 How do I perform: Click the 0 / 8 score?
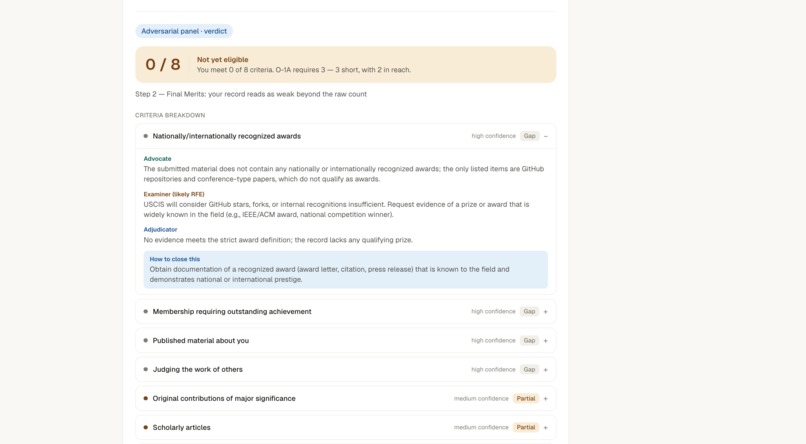[163, 65]
